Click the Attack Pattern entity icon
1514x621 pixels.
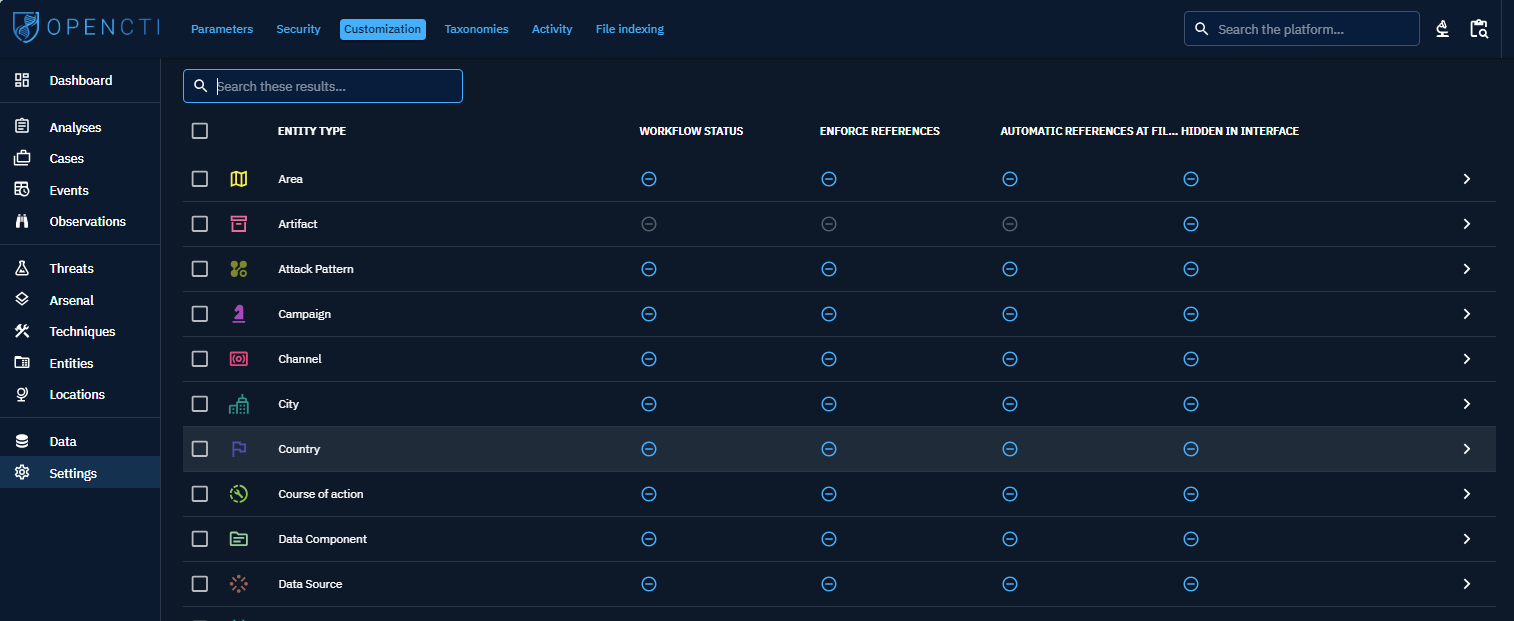(238, 269)
